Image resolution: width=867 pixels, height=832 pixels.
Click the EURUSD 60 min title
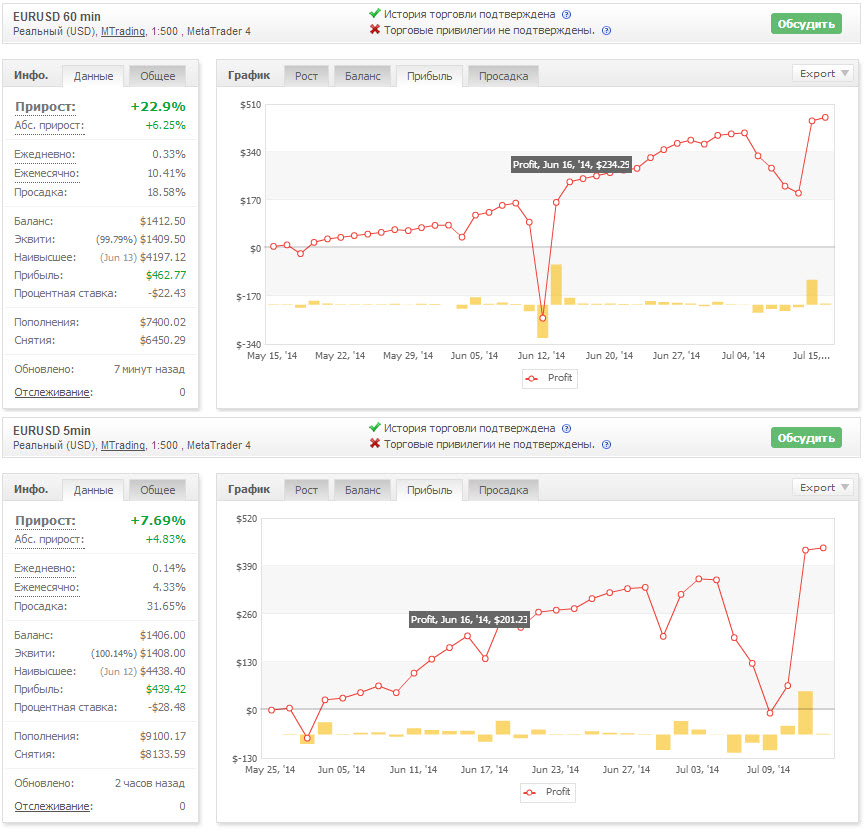(57, 17)
